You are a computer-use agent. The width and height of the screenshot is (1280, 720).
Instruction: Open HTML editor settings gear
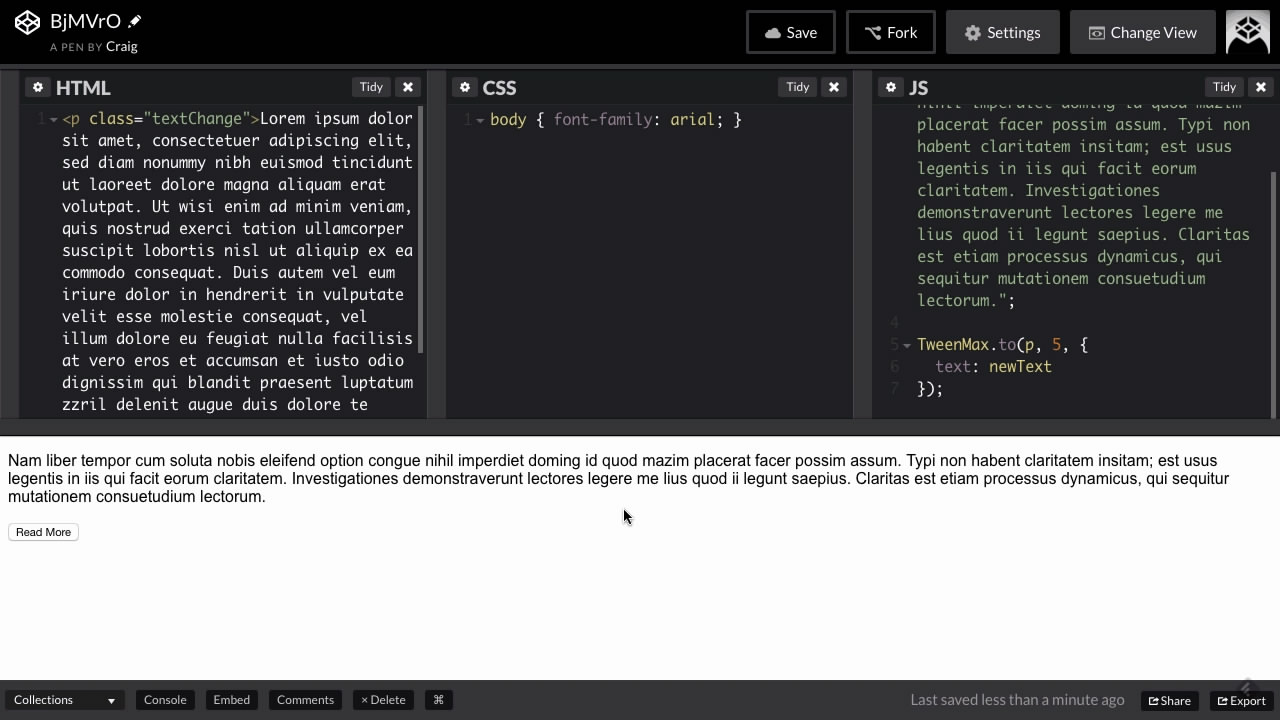(x=37, y=87)
